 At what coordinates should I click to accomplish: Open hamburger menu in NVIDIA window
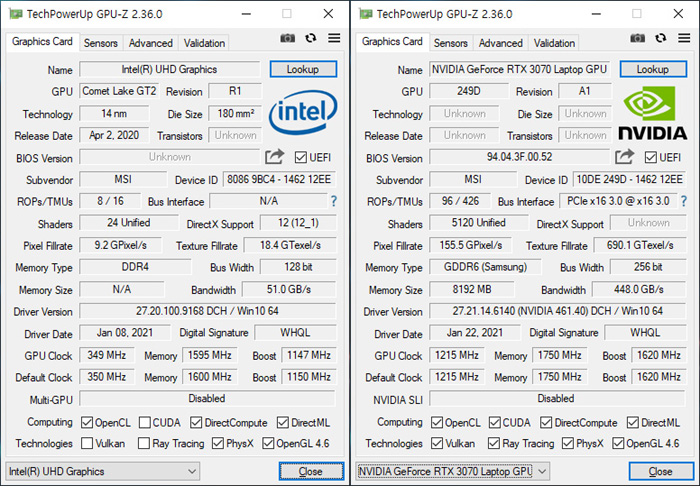[684, 38]
